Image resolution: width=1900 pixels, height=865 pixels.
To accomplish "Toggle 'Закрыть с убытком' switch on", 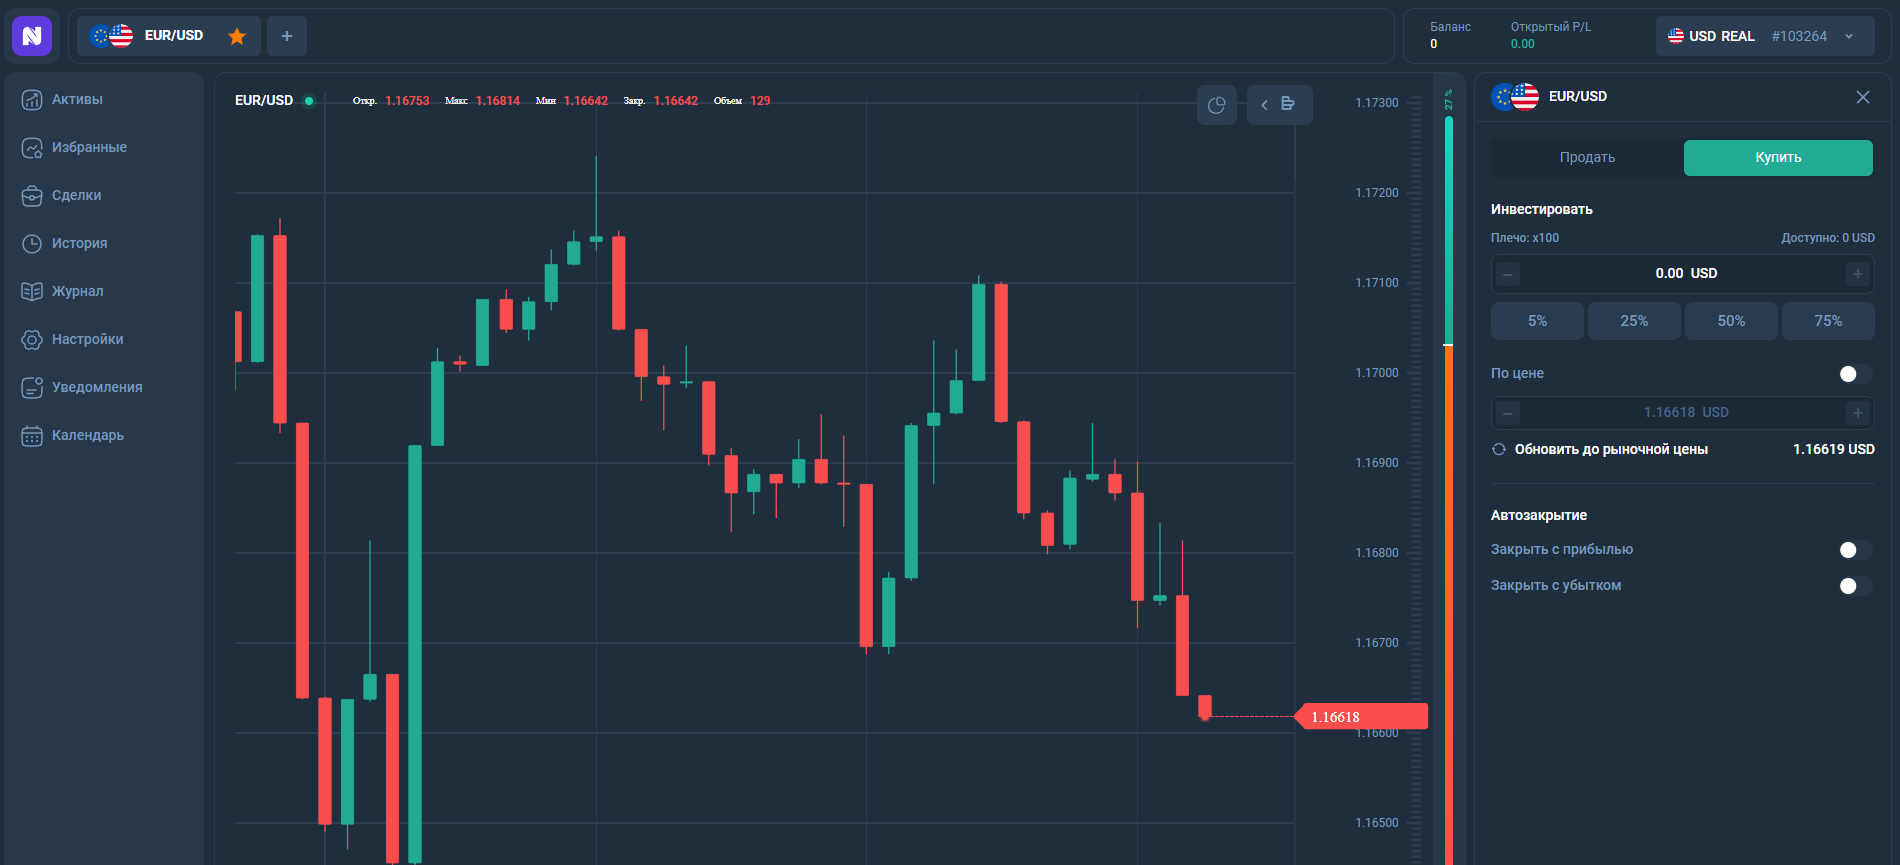I will coord(1855,585).
